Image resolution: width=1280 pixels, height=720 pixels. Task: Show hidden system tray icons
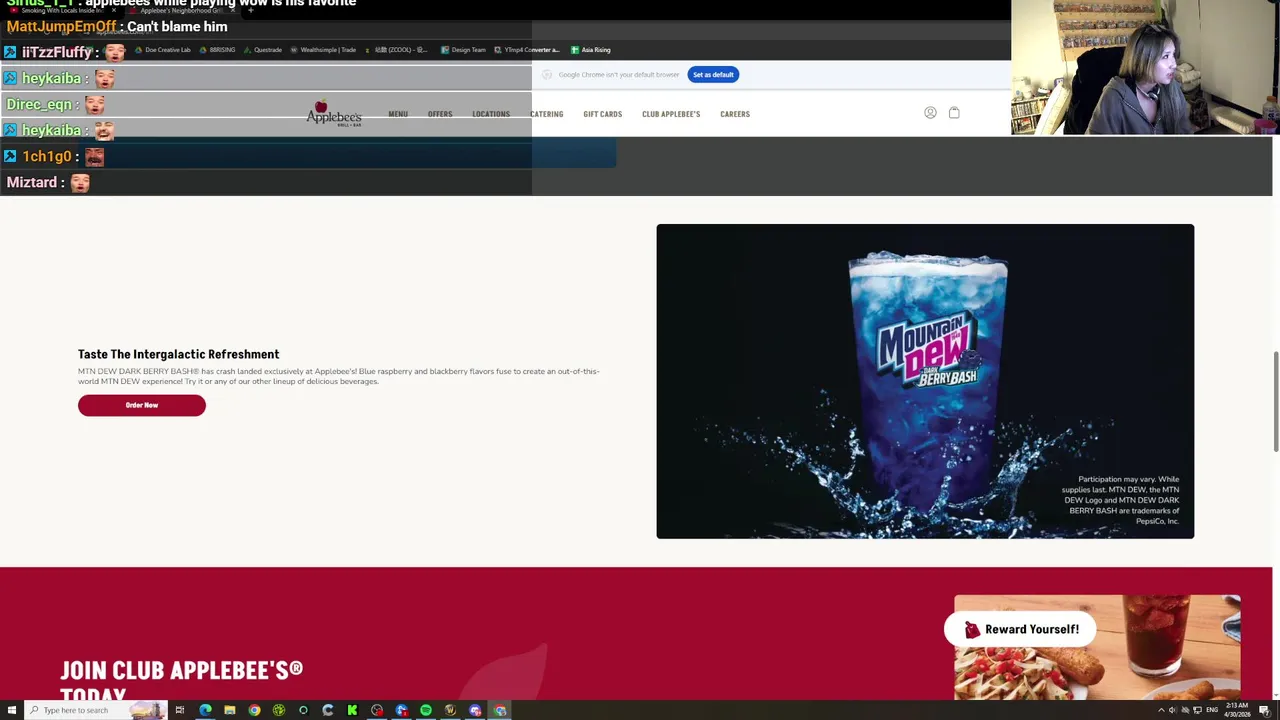[1161, 710]
